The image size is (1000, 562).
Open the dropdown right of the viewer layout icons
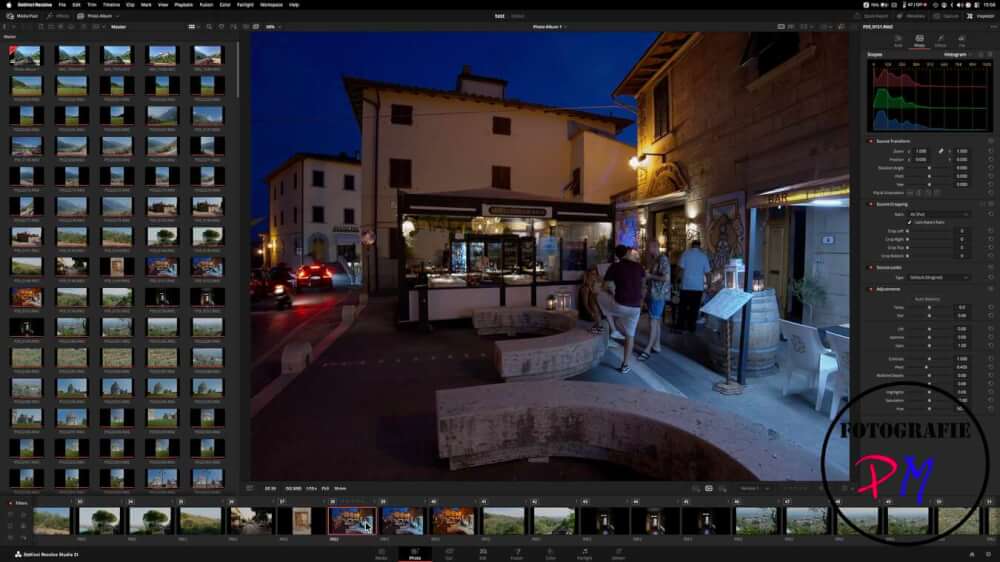(754, 488)
